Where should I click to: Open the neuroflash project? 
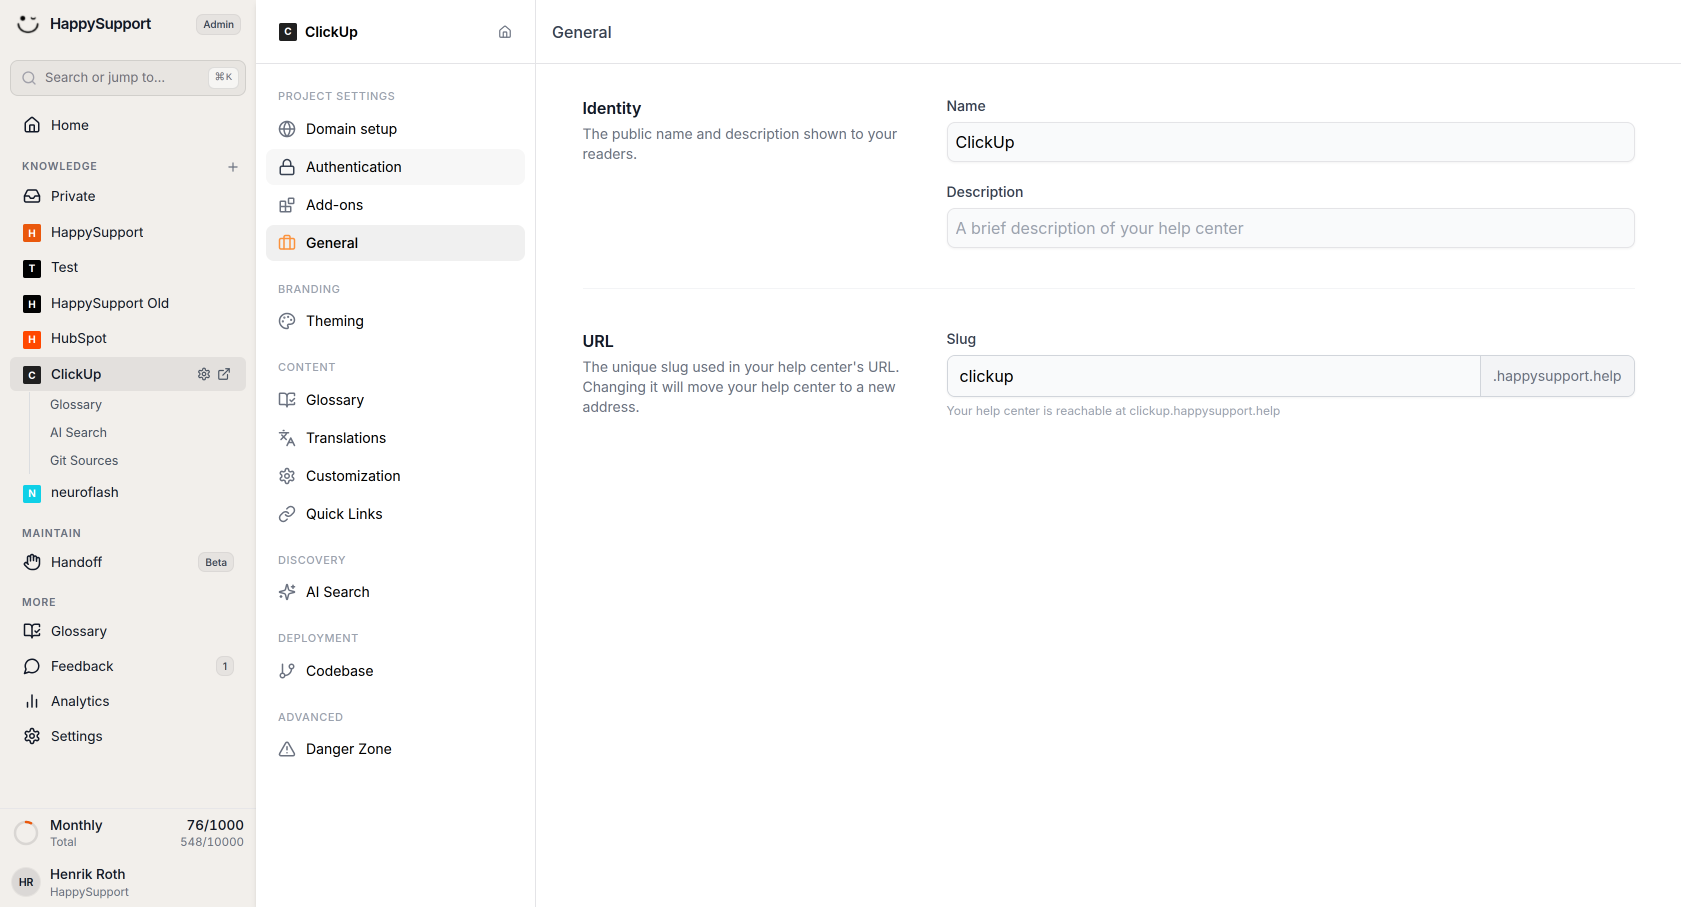coord(128,492)
